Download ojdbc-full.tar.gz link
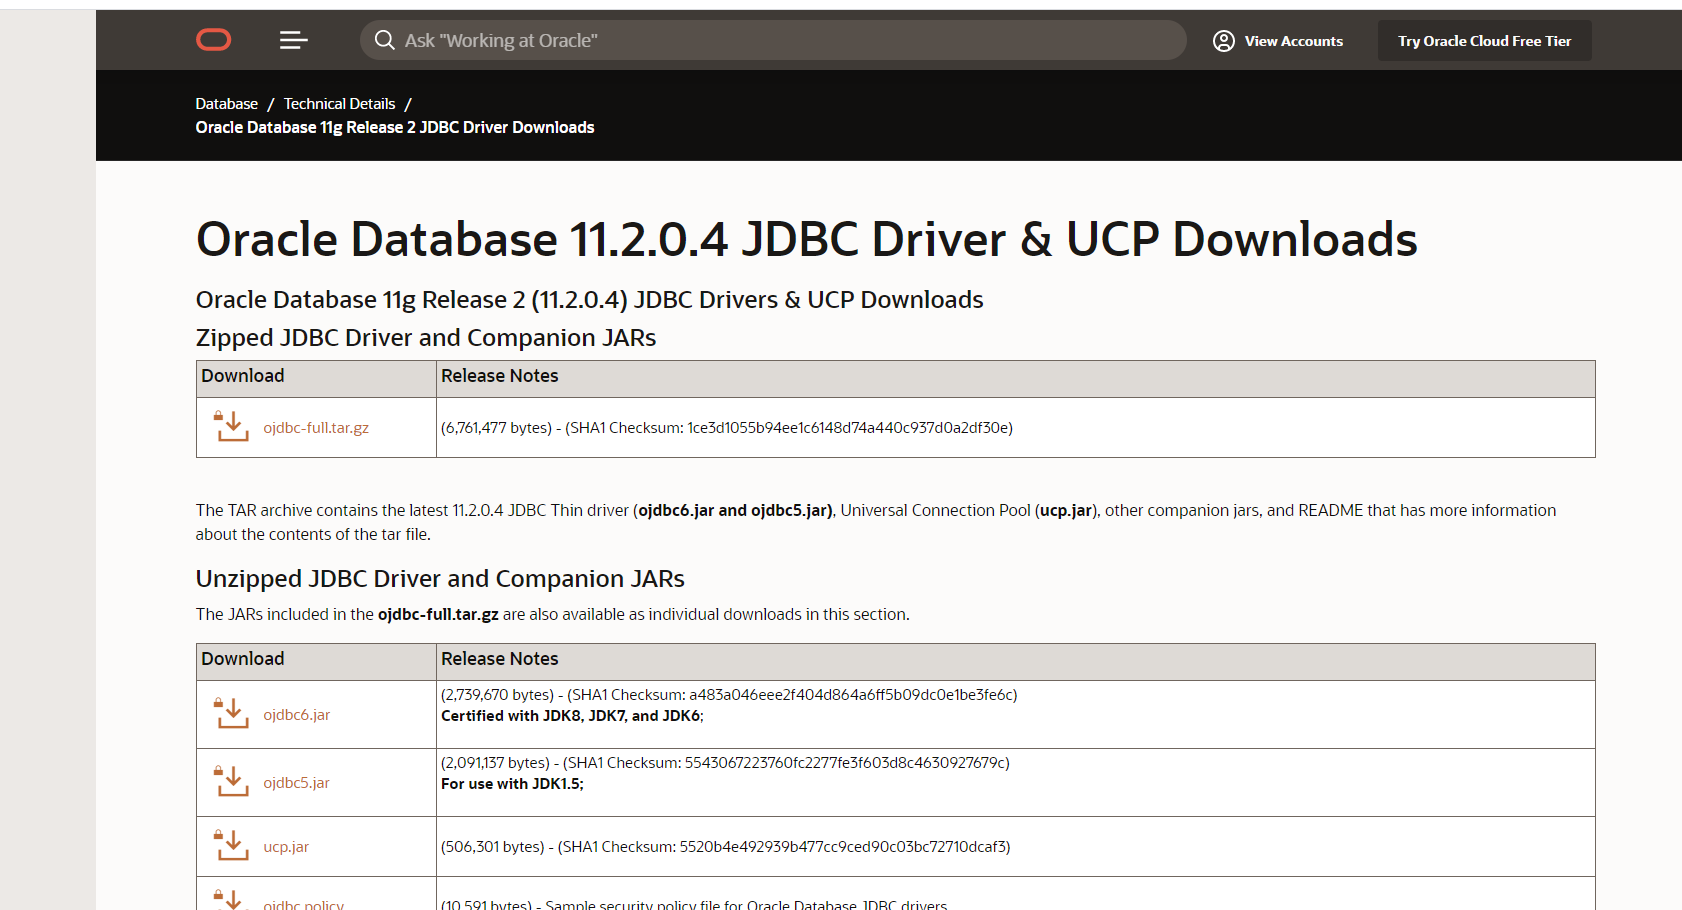Screen dimensions: 1682x910 [316, 428]
